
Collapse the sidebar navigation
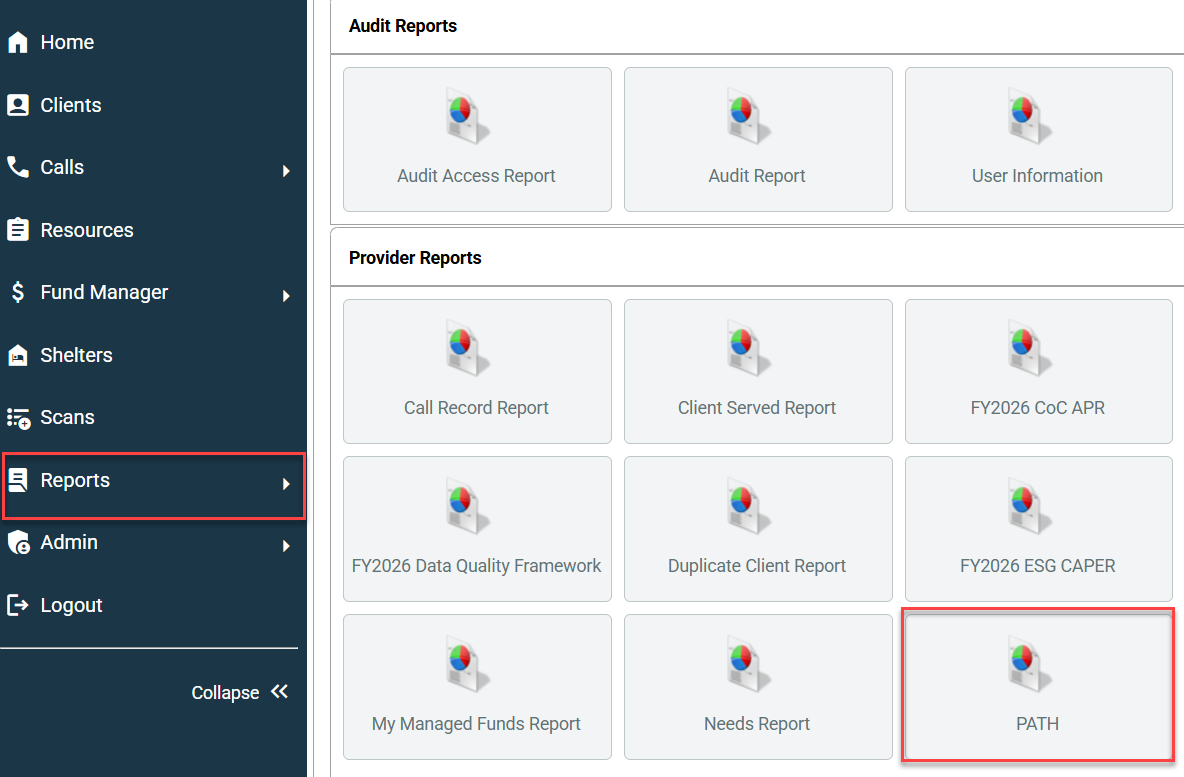[240, 693]
